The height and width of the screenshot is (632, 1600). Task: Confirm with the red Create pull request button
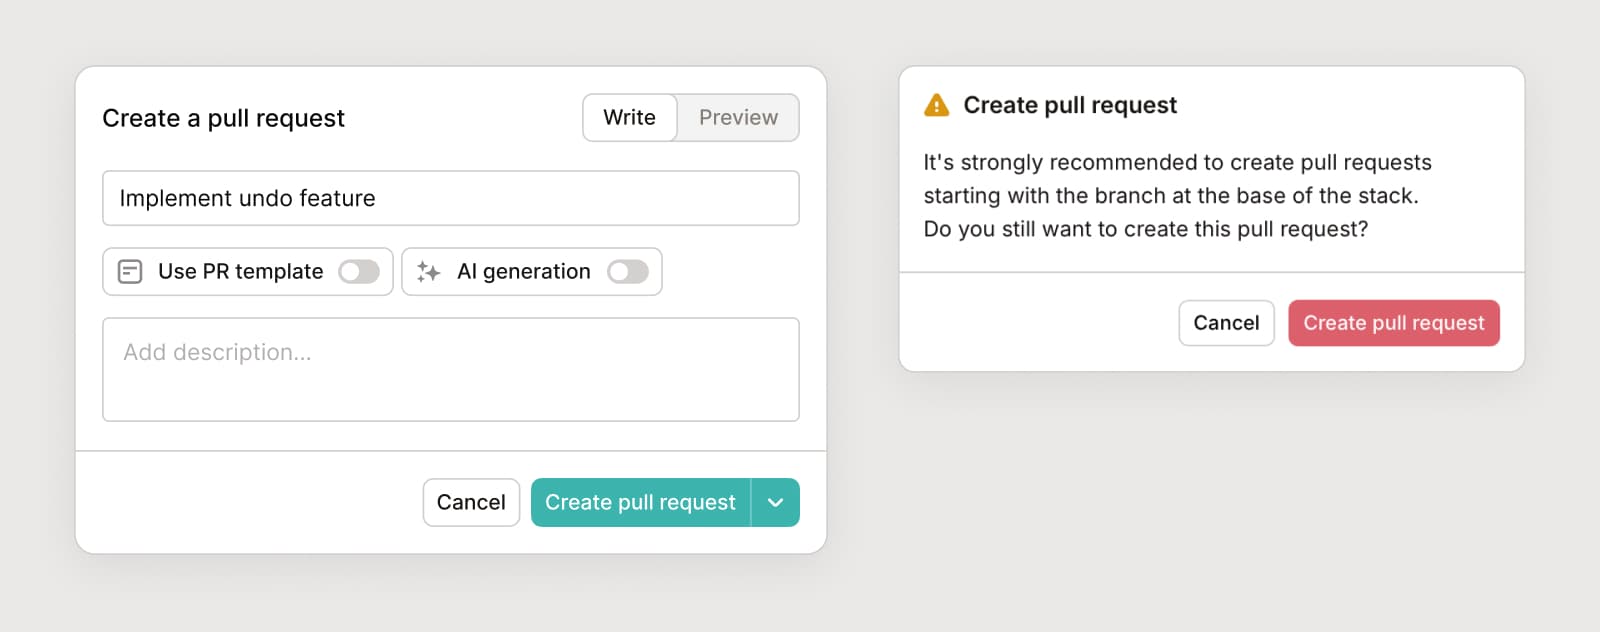coord(1393,323)
